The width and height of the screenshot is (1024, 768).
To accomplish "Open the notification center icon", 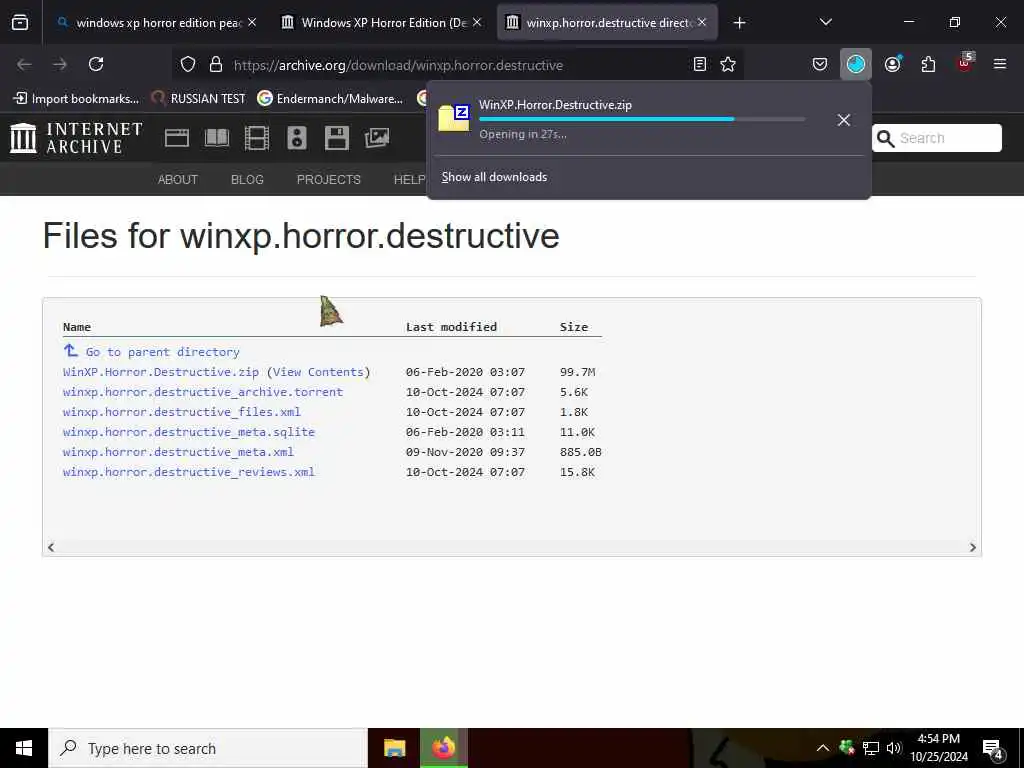I will point(993,749).
